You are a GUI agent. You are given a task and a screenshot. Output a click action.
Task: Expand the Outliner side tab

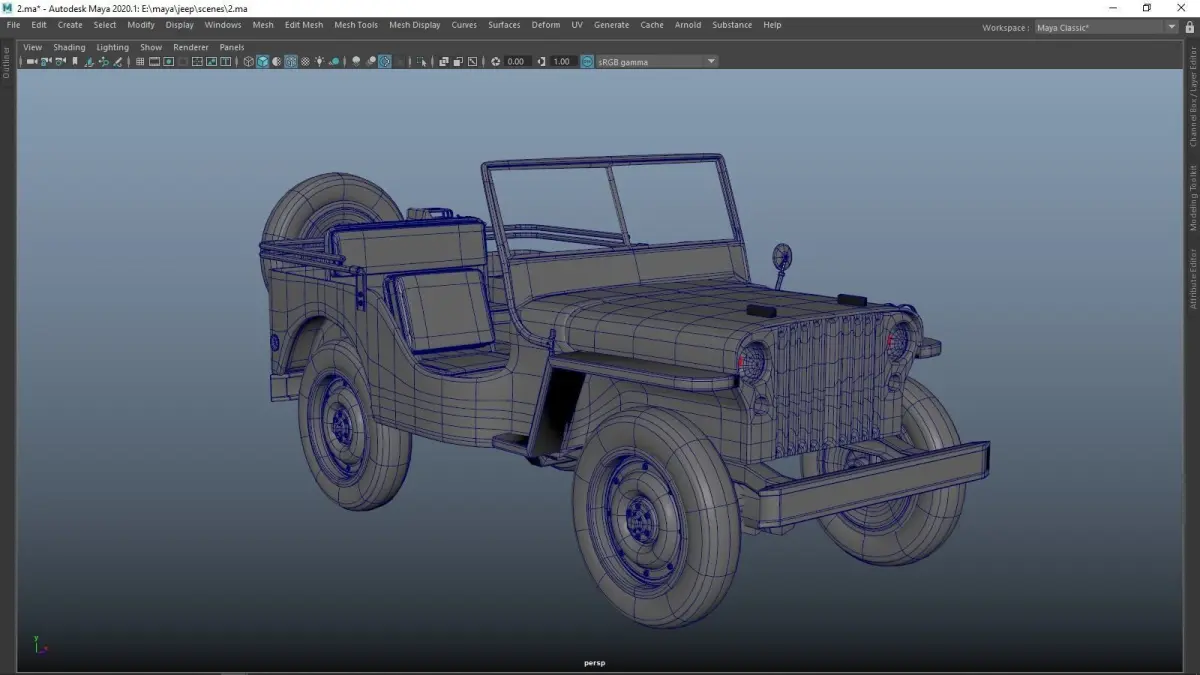(x=6, y=63)
